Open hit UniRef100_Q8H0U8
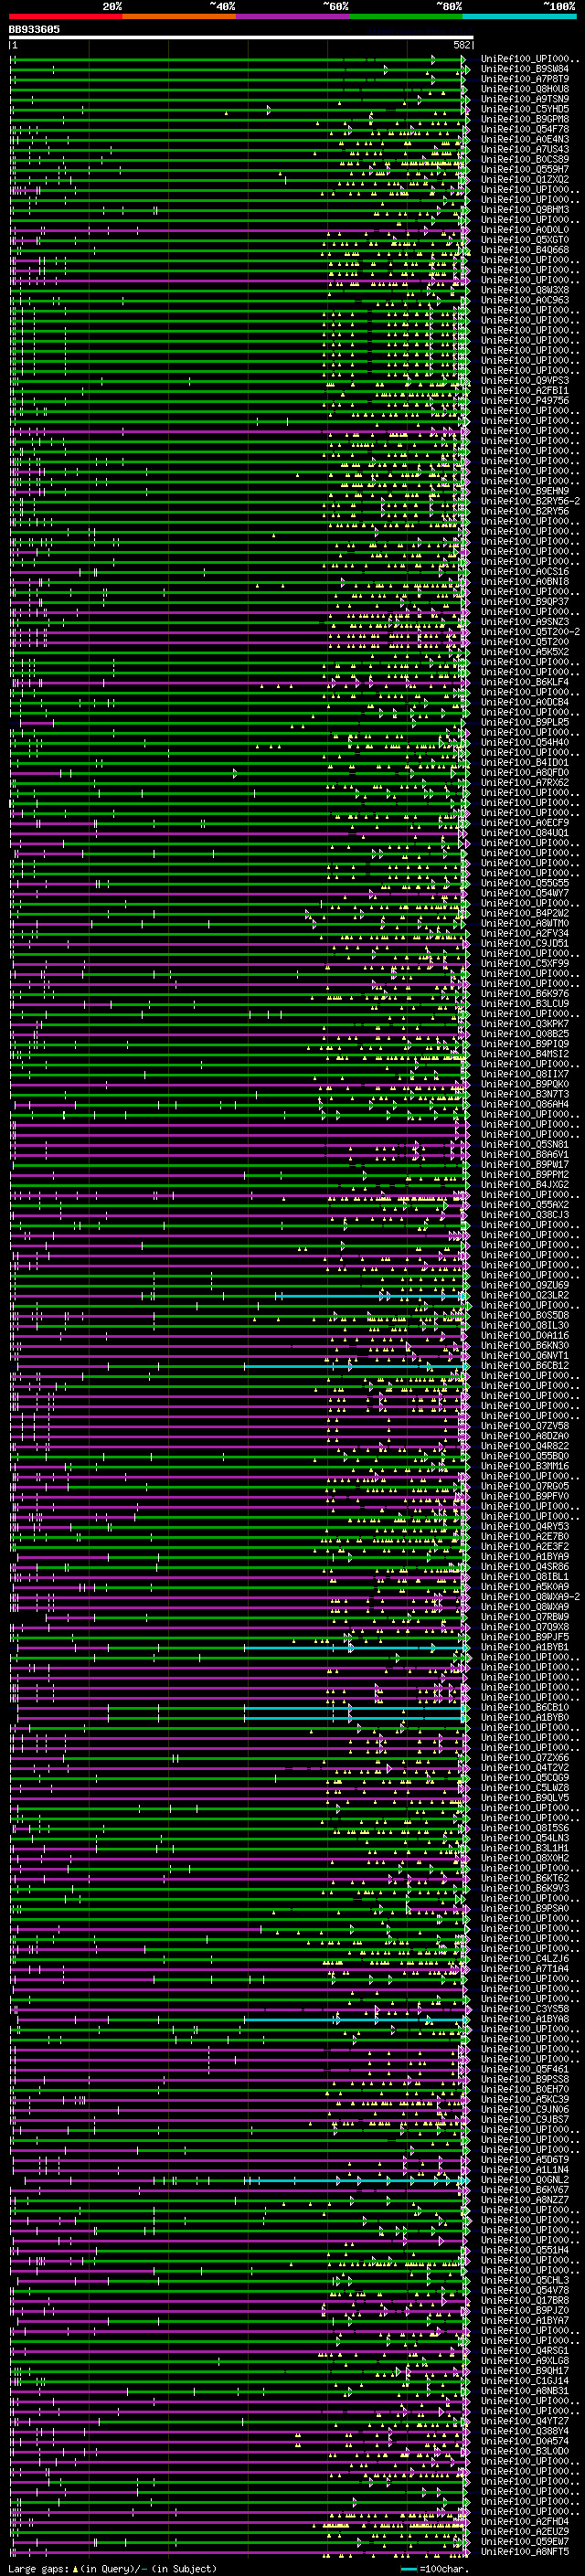The width and height of the screenshot is (585, 2576). point(525,89)
